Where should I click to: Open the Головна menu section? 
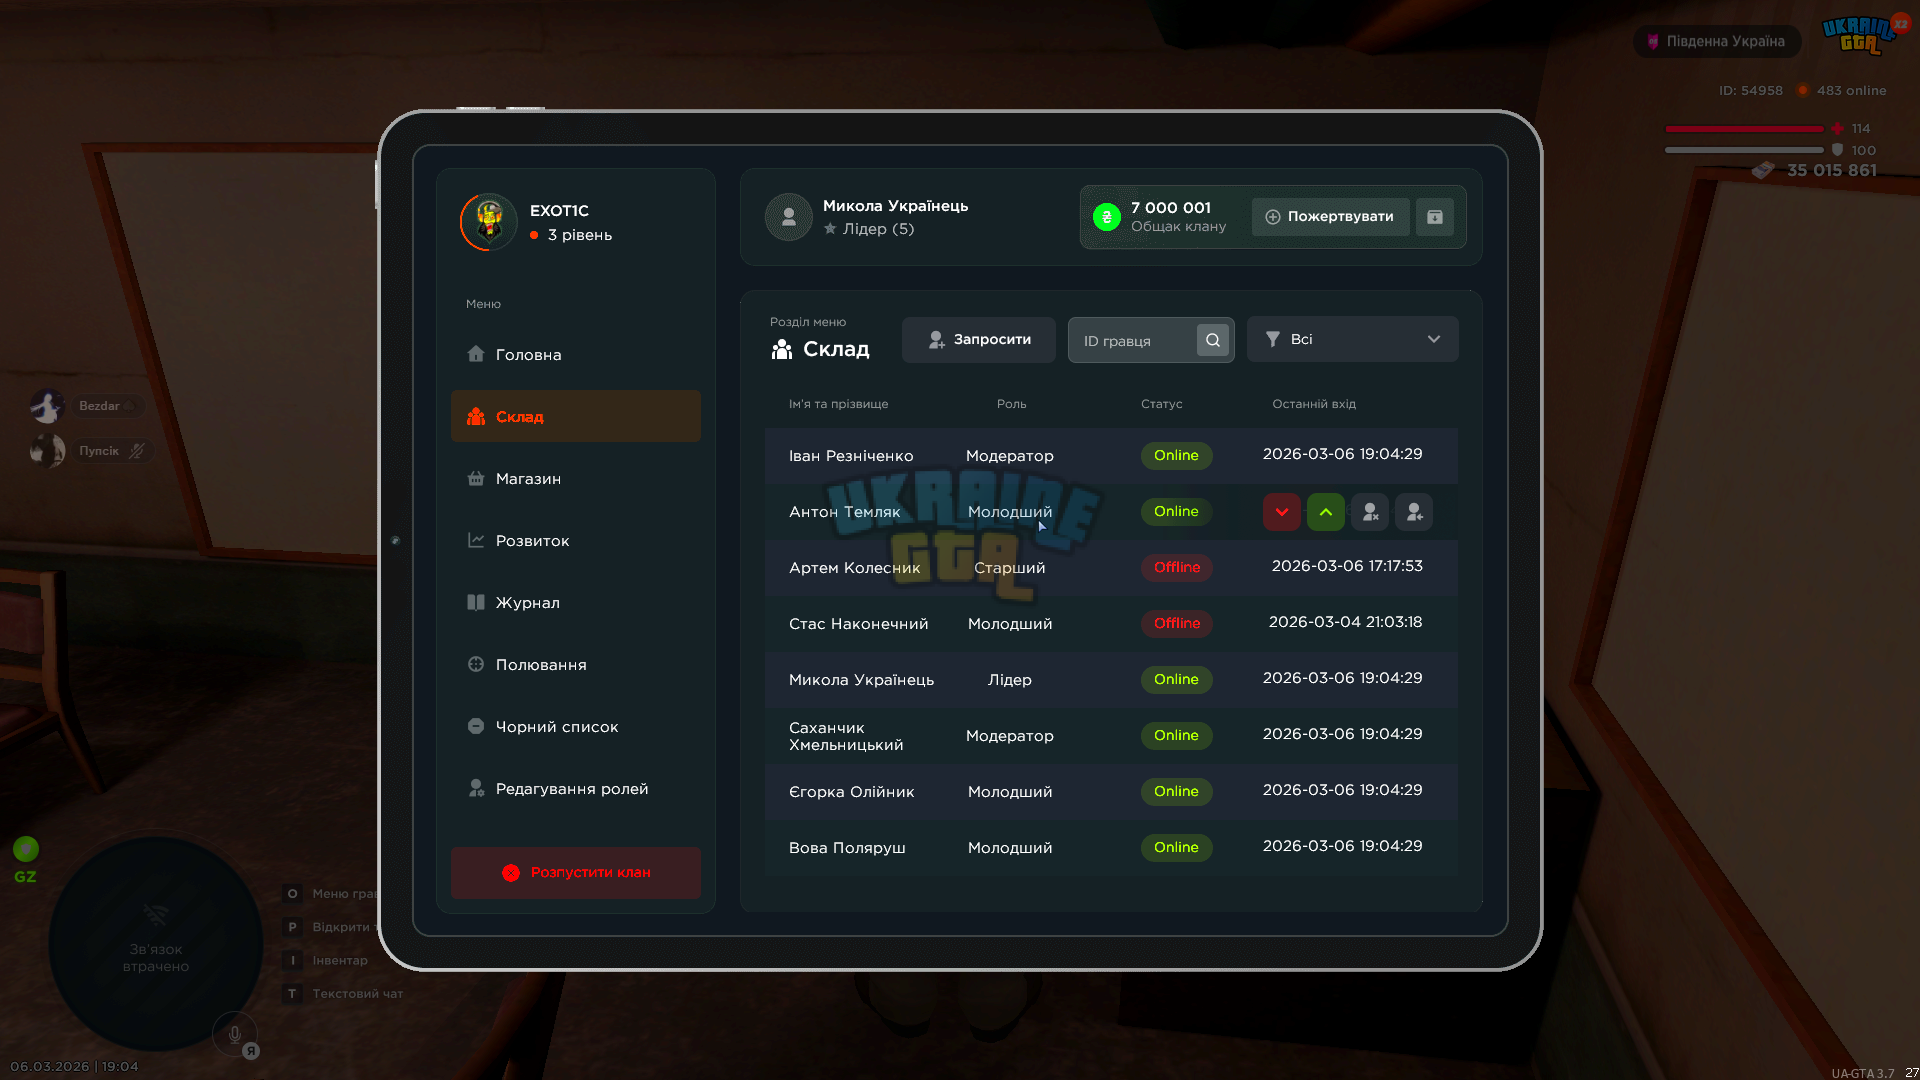575,354
